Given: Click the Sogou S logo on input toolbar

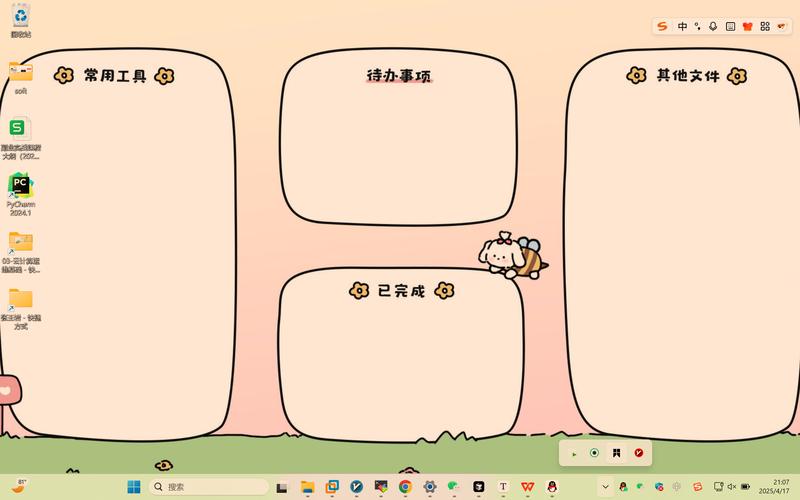Looking at the screenshot, I should pos(662,26).
